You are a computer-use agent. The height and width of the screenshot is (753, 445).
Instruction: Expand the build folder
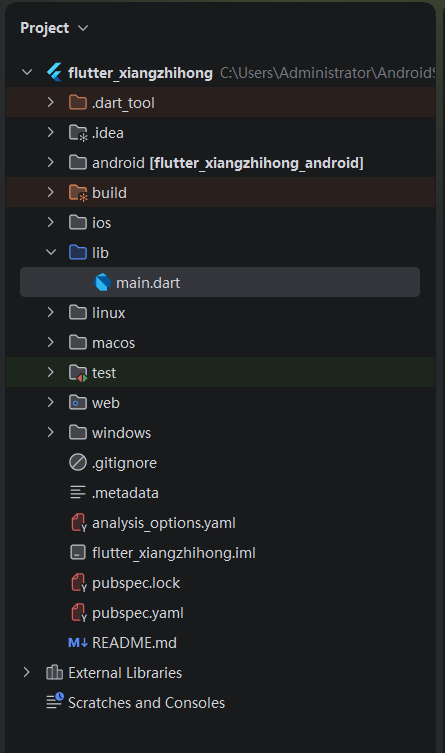point(51,193)
